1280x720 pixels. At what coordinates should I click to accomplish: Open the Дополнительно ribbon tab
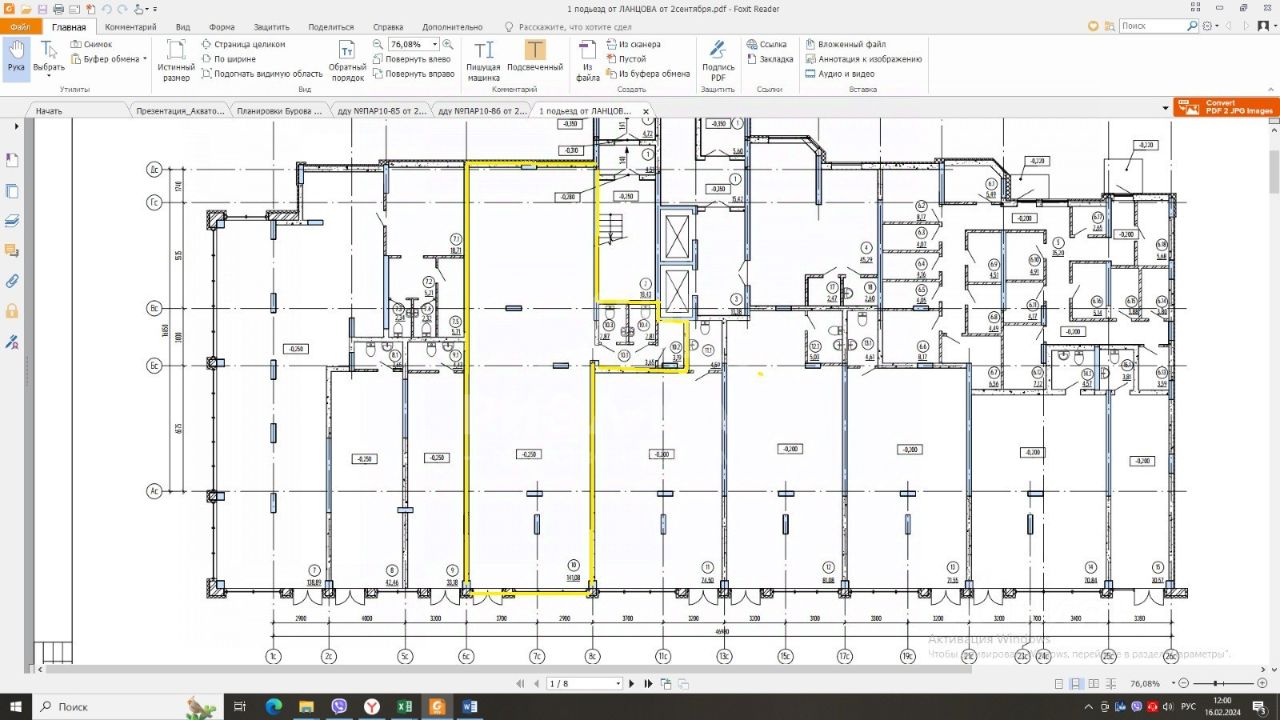[x=452, y=27]
